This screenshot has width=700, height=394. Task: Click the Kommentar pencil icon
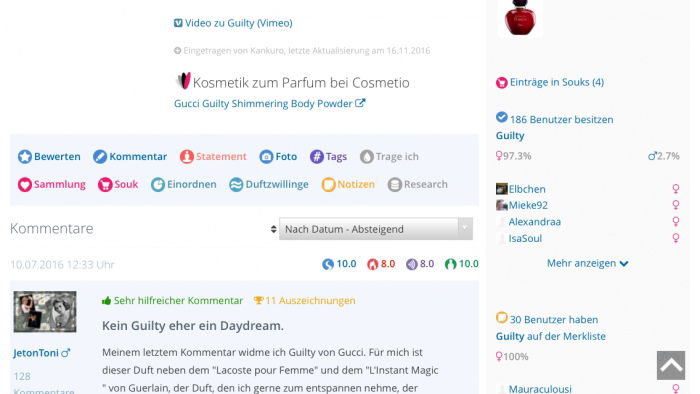(x=100, y=157)
